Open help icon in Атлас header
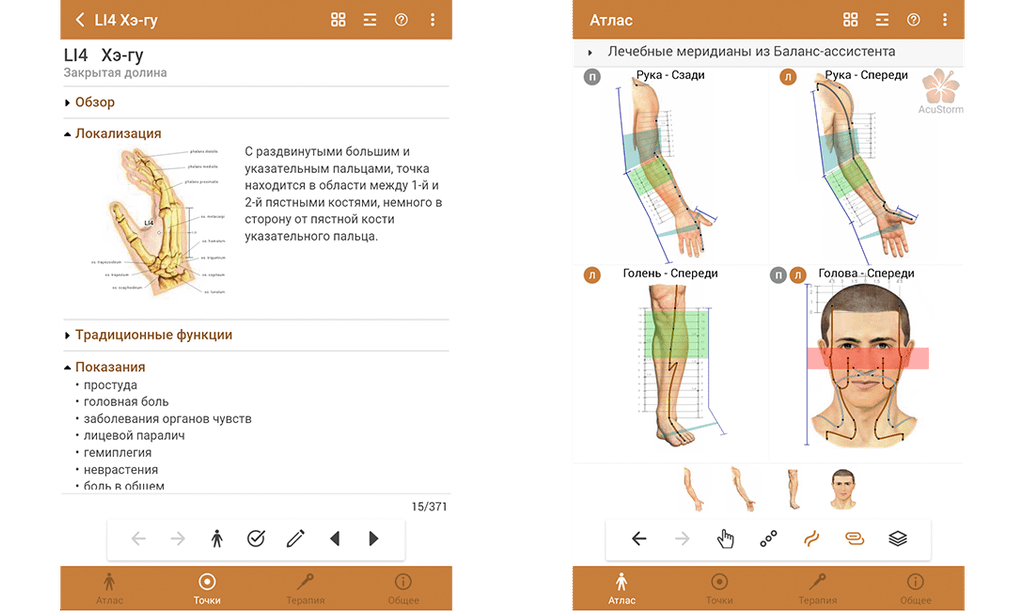This screenshot has width=1024, height=611. [913, 20]
